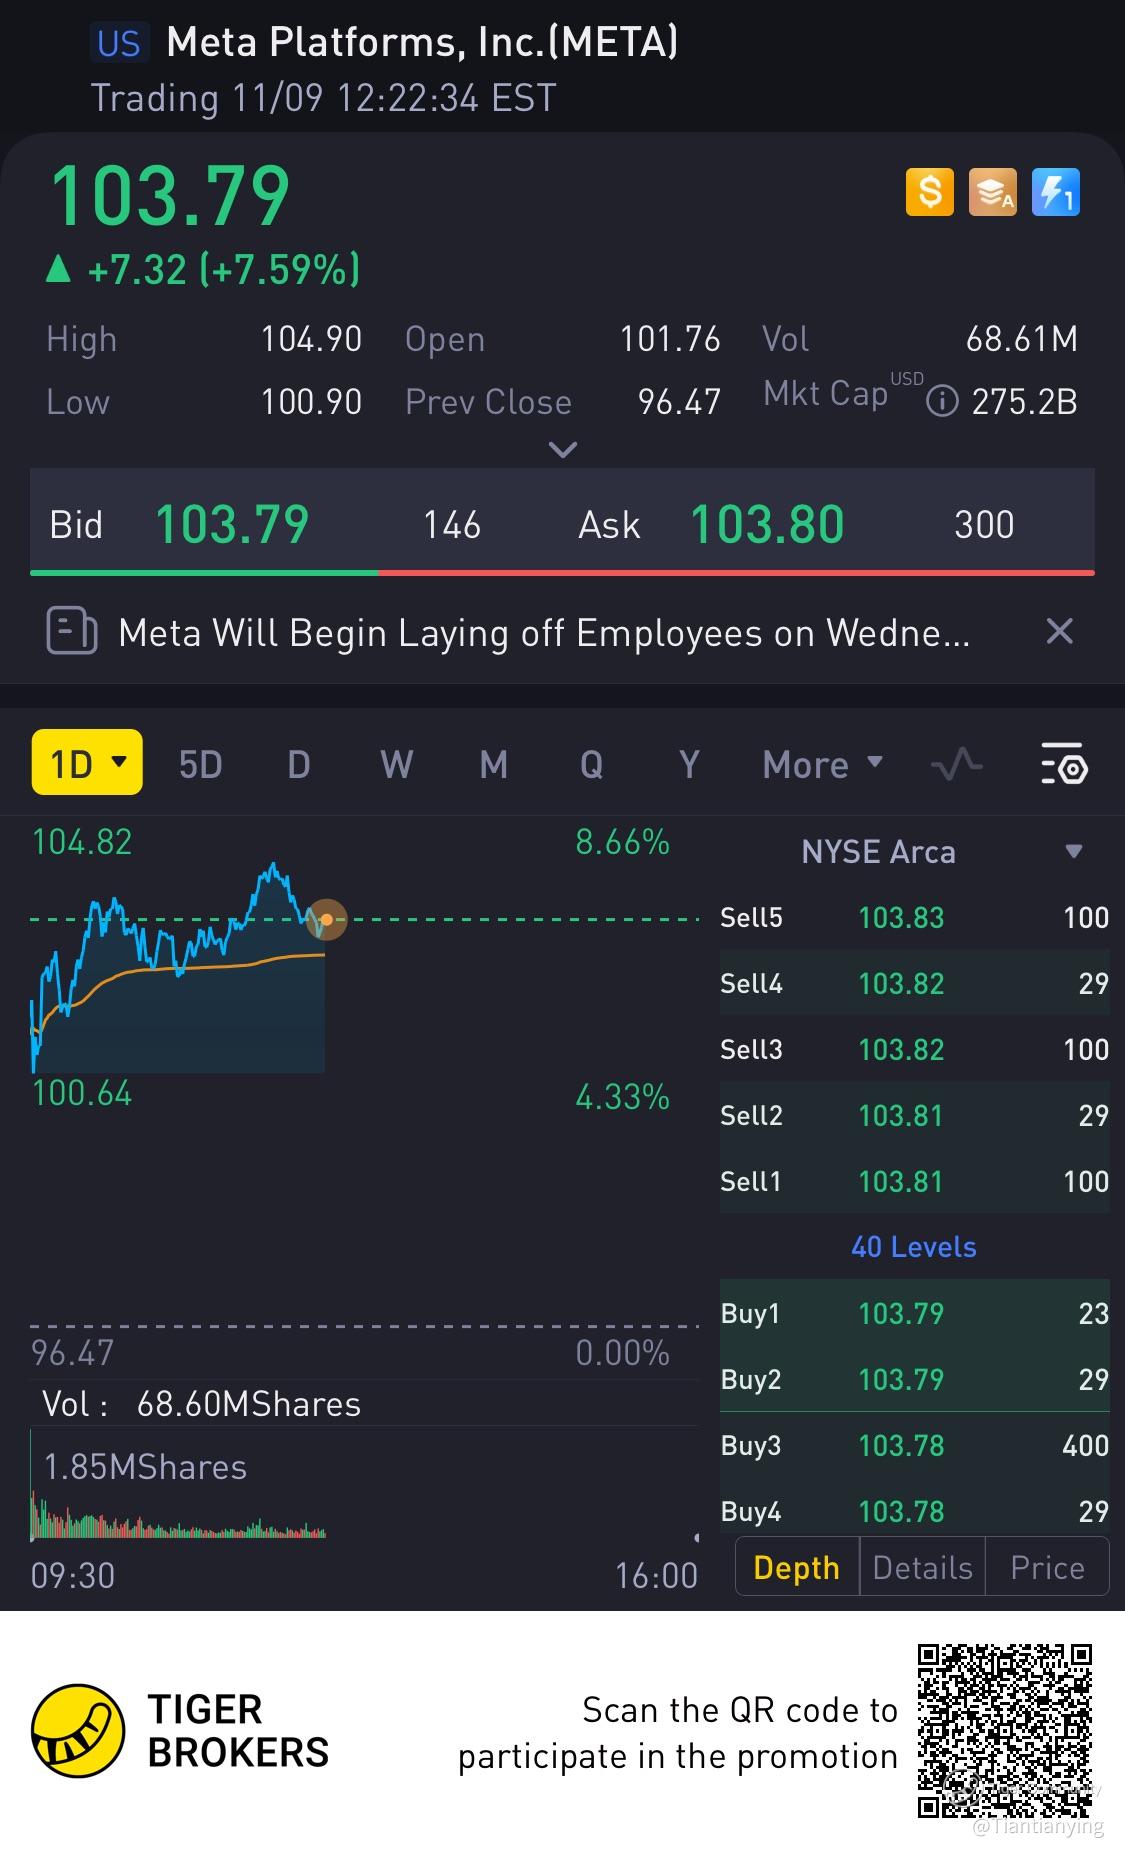Open chart display settings icon
Viewport: 1125px width, 1851px height.
pyautogui.click(x=1064, y=765)
